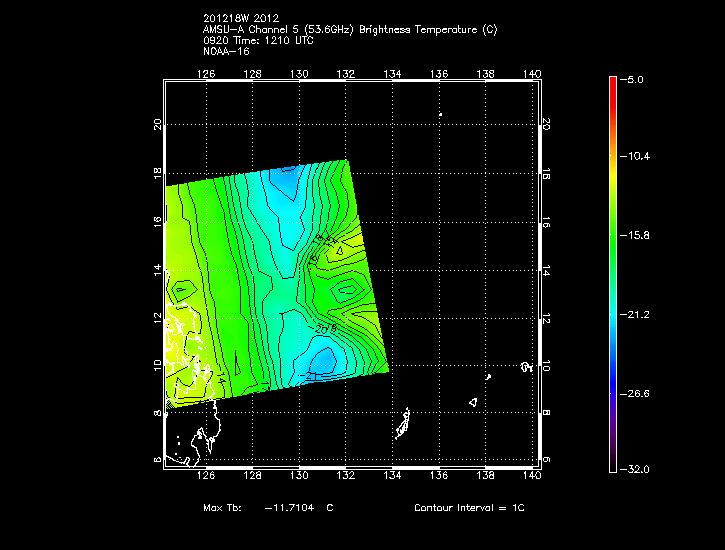Click the -21.2 colorbar tick label

(636, 314)
